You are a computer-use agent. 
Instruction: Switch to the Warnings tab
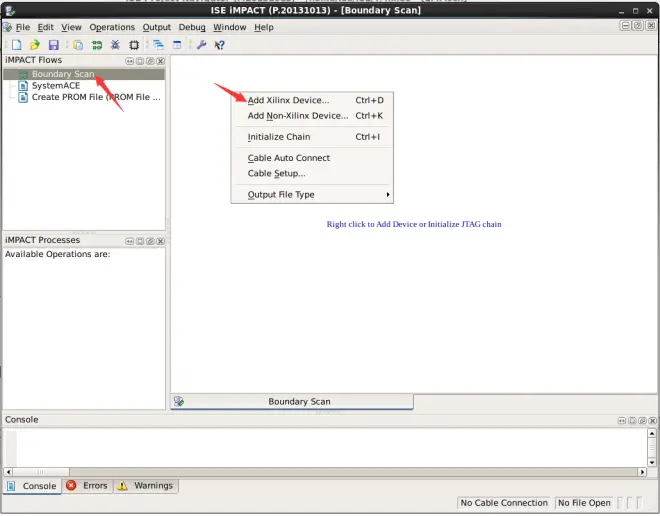pos(145,486)
